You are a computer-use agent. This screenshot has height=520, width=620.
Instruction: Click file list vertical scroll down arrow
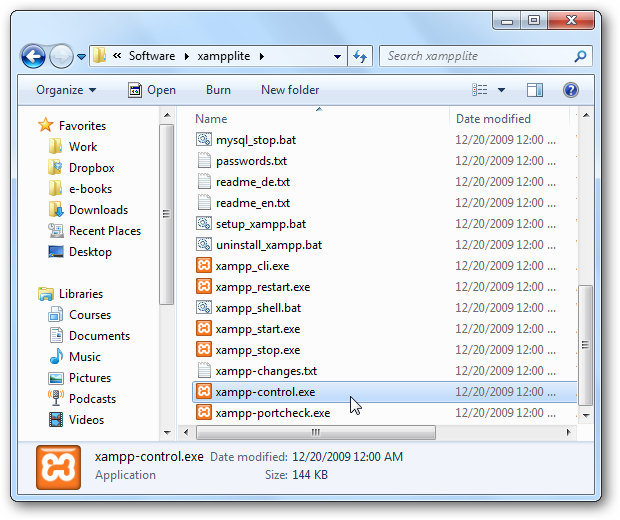click(x=586, y=416)
